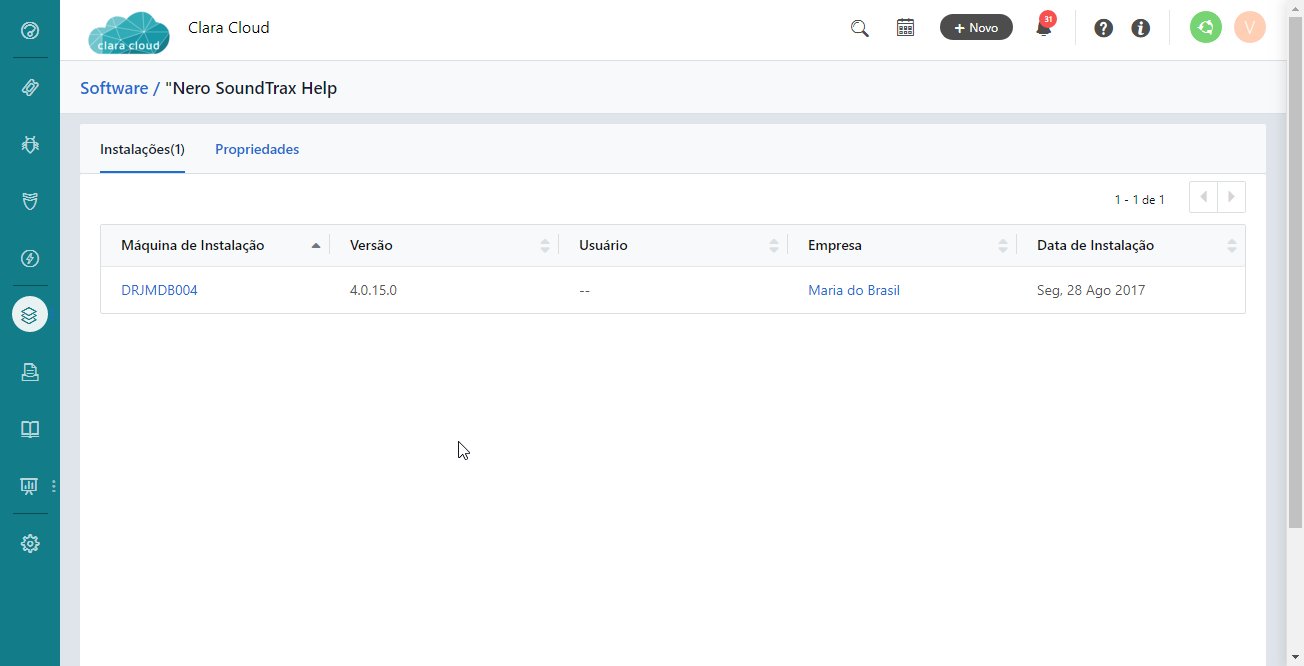The width and height of the screenshot is (1304, 666).
Task: Select the Instalações(1) tab
Action: coord(142,149)
